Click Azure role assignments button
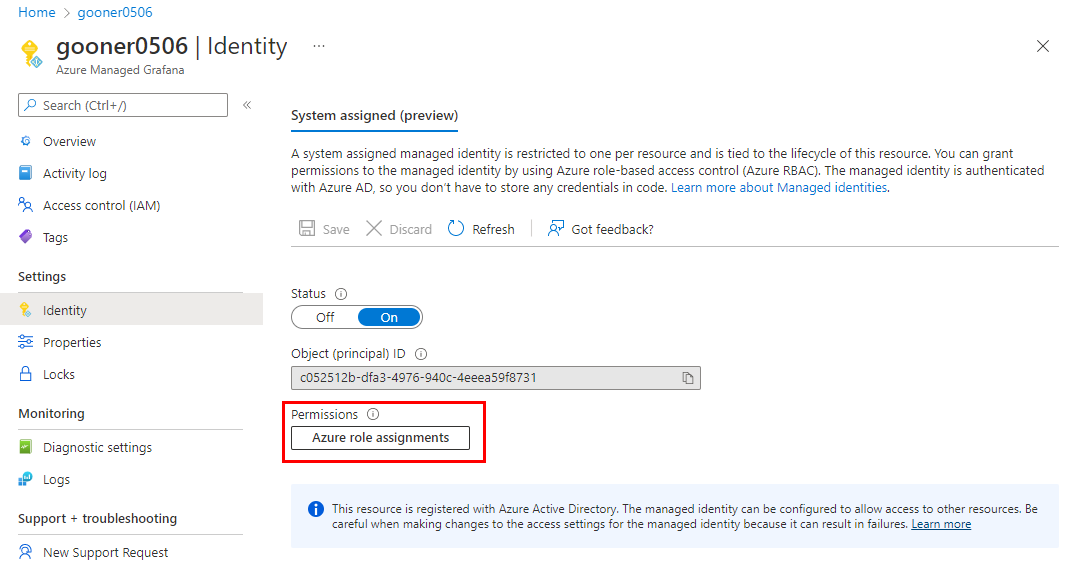The height and width of the screenshot is (586, 1070). pyautogui.click(x=381, y=438)
